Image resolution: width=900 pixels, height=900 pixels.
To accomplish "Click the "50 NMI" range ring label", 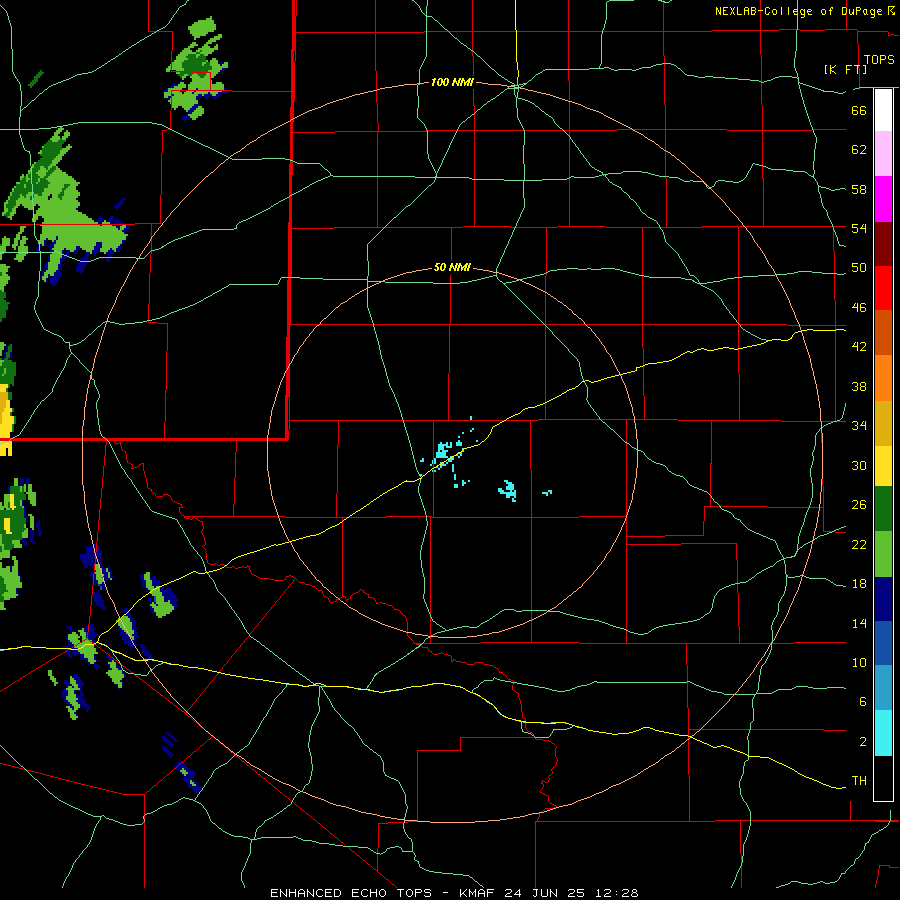I will point(452,267).
